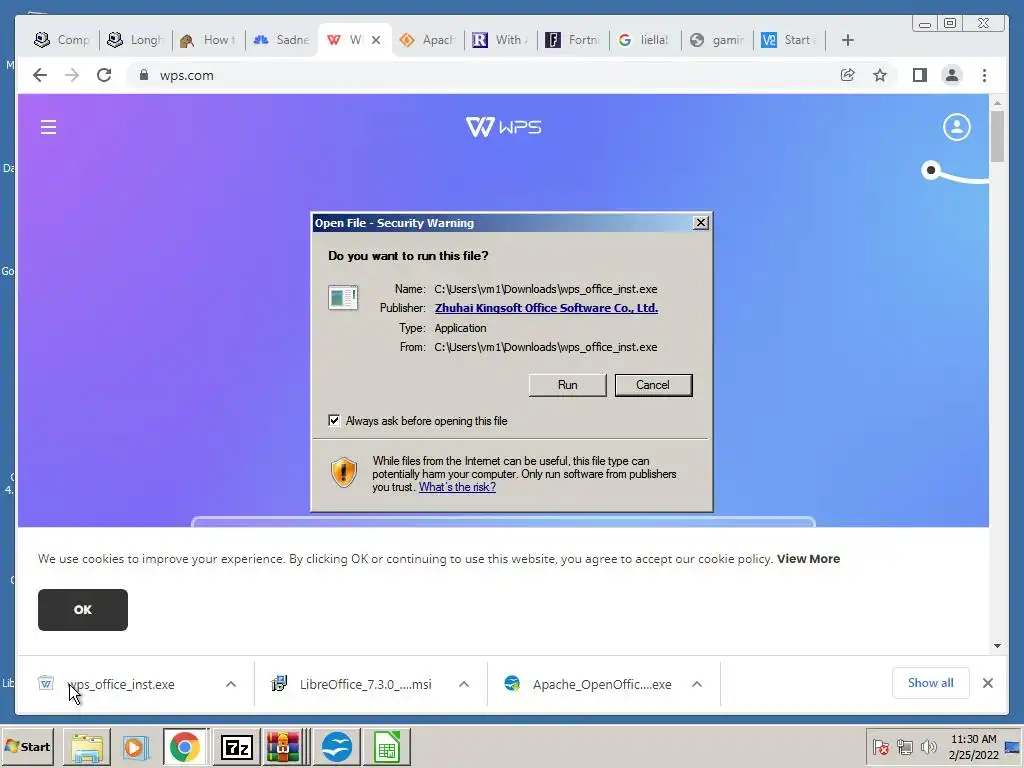Open the Chrome profile avatar
Viewport: 1024px width, 768px height.
coord(952,75)
